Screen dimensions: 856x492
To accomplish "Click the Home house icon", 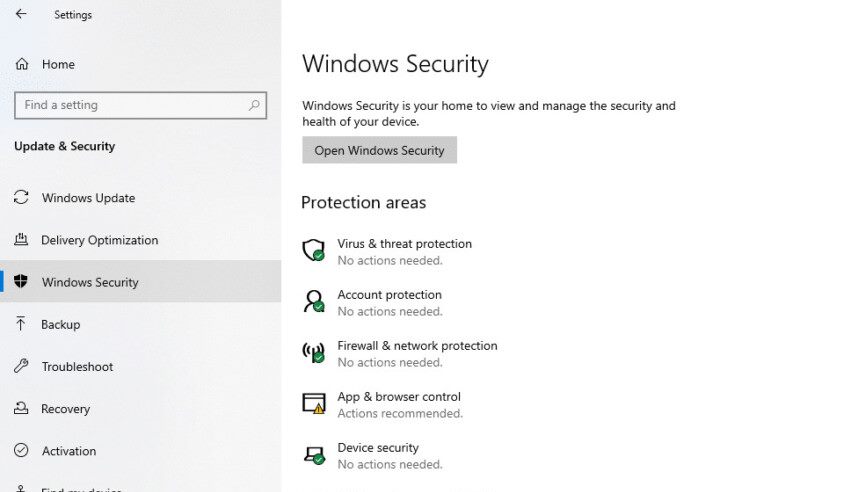I will 22,64.
